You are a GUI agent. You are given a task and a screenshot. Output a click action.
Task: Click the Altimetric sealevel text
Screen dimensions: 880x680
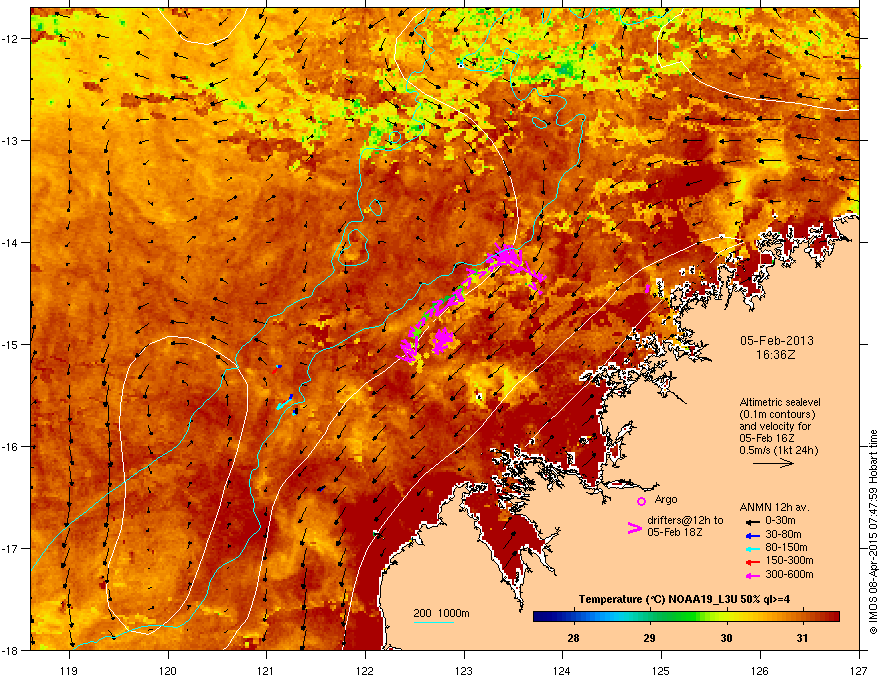(x=780, y=402)
